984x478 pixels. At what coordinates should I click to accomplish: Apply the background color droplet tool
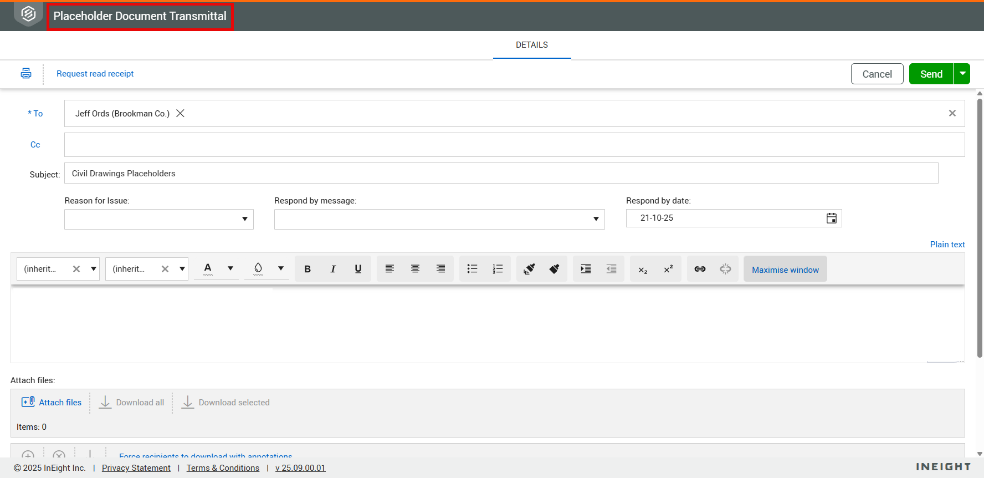258,268
